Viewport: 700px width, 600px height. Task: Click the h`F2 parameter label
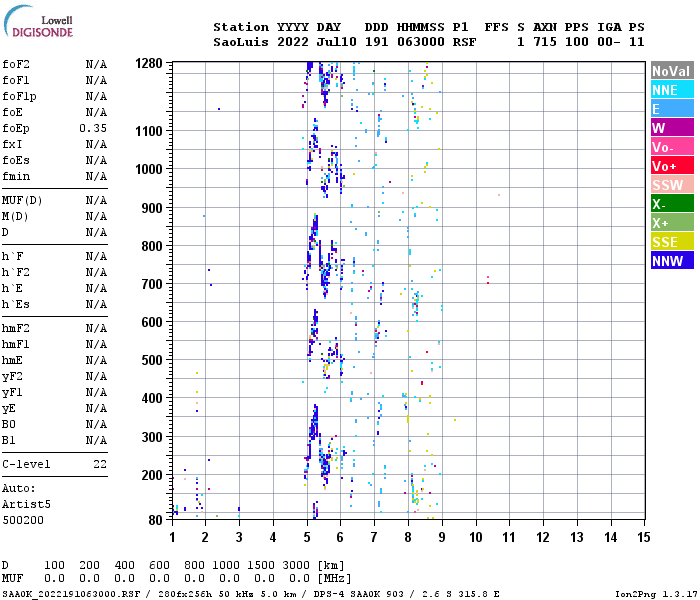pyautogui.click(x=16, y=272)
